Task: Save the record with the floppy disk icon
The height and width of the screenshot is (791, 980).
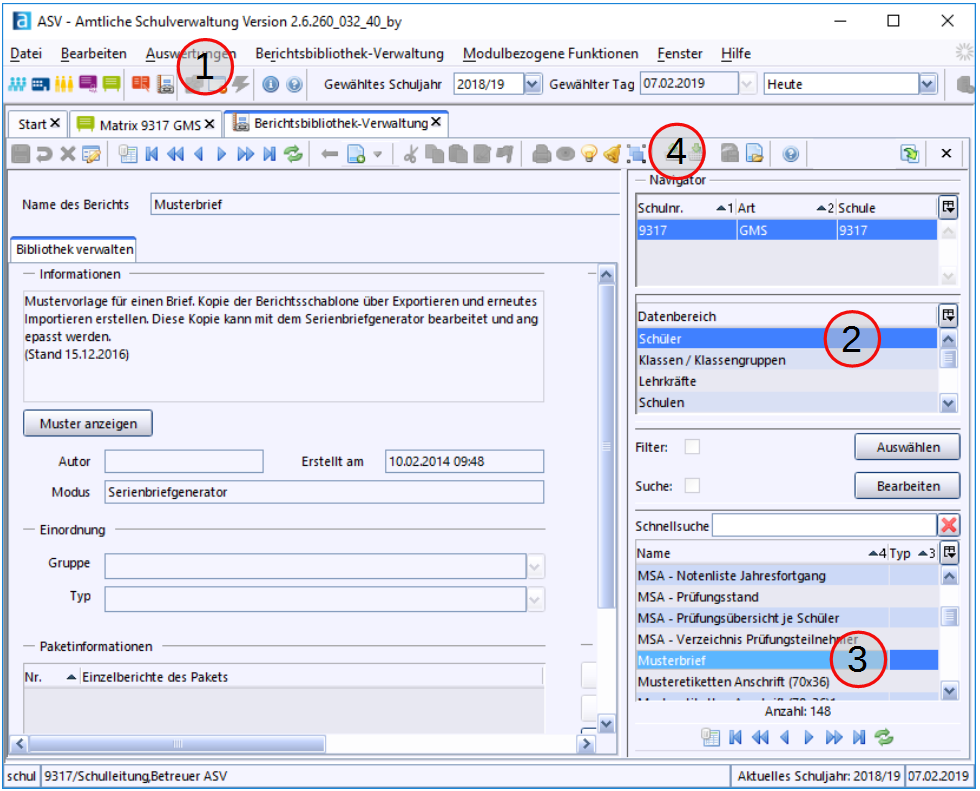Action: [x=21, y=154]
